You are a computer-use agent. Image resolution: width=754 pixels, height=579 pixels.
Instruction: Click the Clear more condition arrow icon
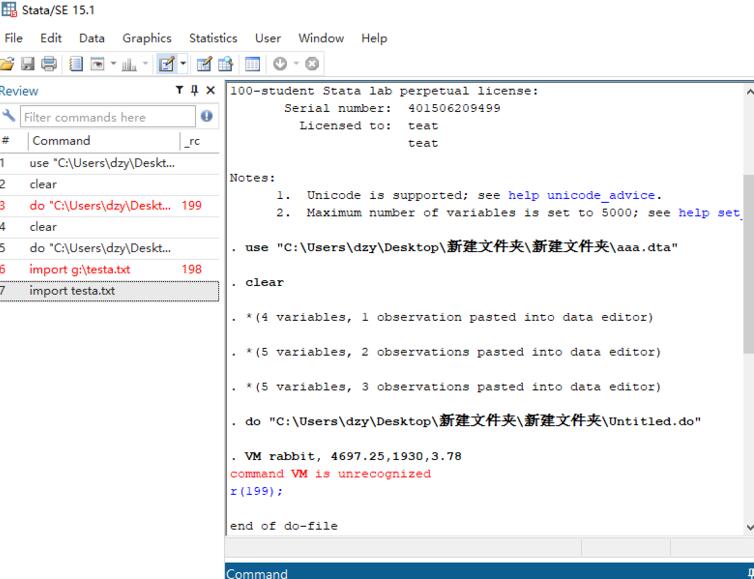point(280,63)
